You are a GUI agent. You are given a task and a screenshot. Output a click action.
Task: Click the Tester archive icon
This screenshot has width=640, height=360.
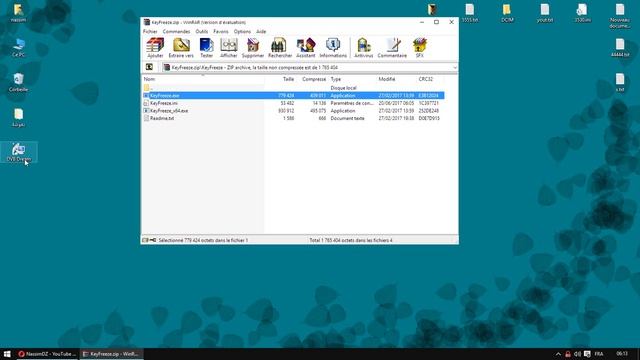click(x=207, y=48)
